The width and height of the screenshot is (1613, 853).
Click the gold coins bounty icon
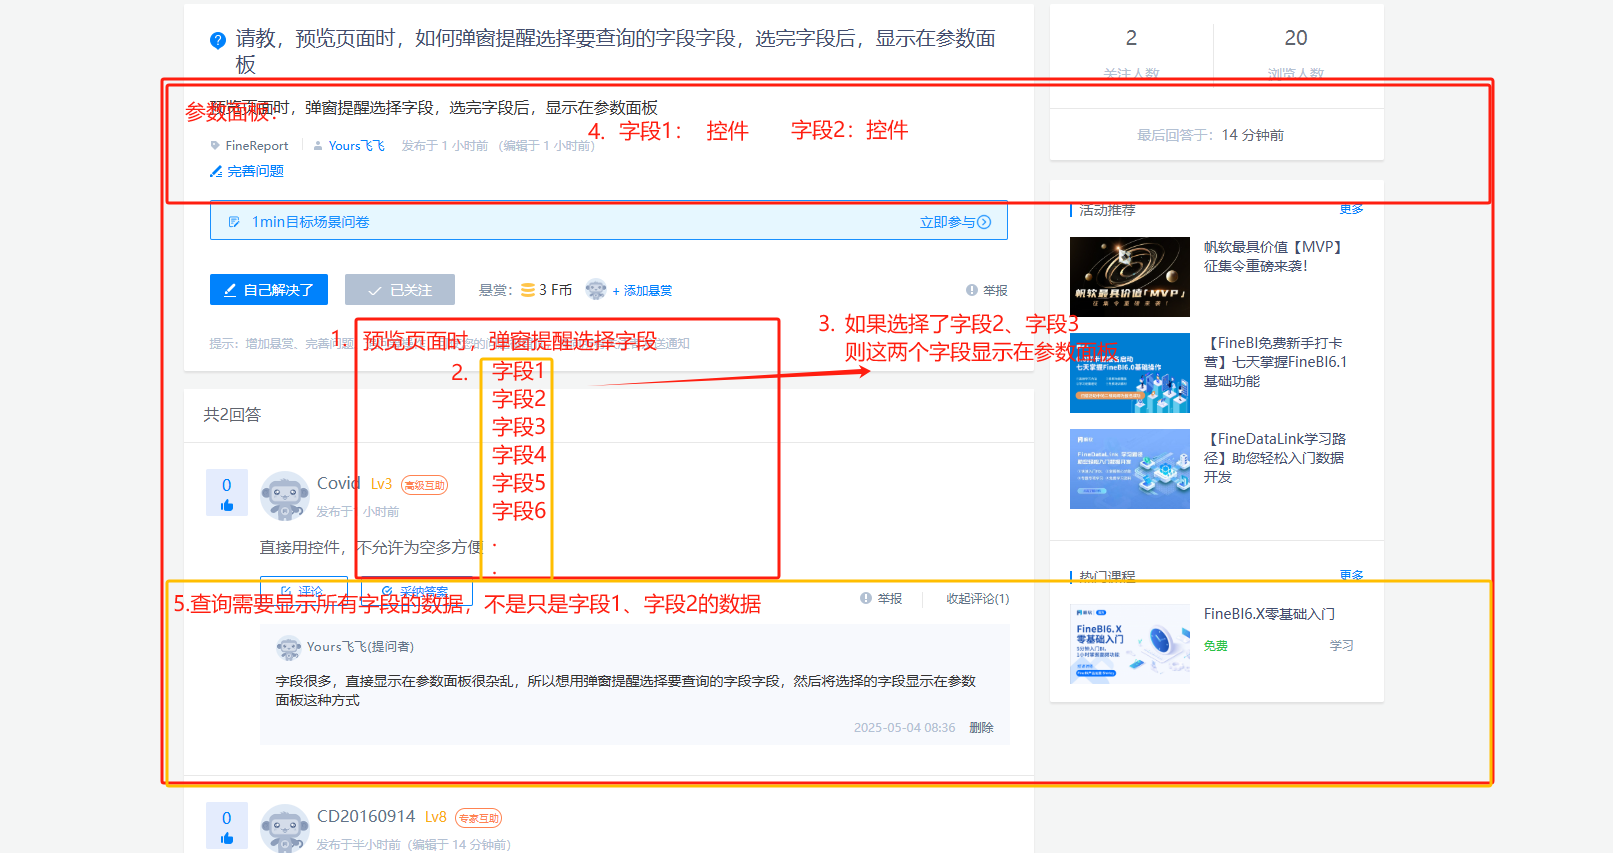[x=528, y=290]
